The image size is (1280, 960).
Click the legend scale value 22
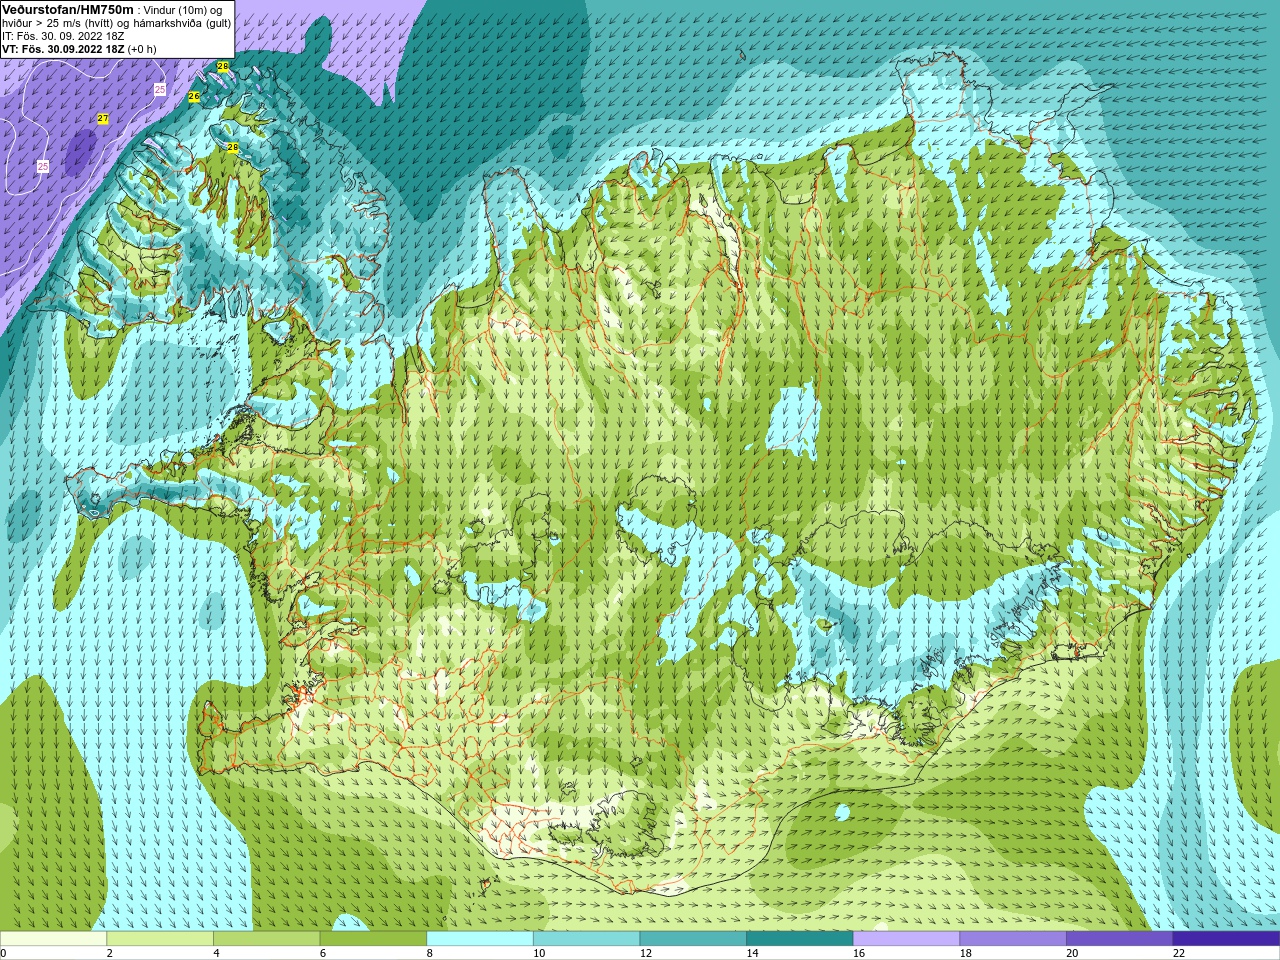point(1179,953)
